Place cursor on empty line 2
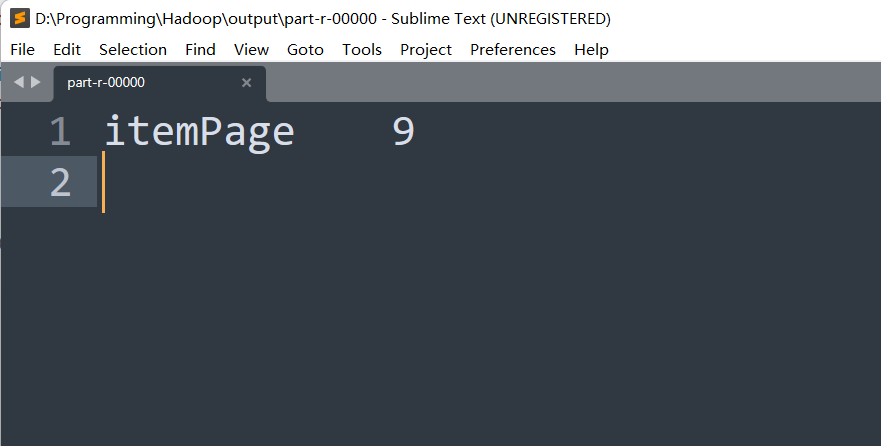The width and height of the screenshot is (881, 446). click(x=300, y=182)
